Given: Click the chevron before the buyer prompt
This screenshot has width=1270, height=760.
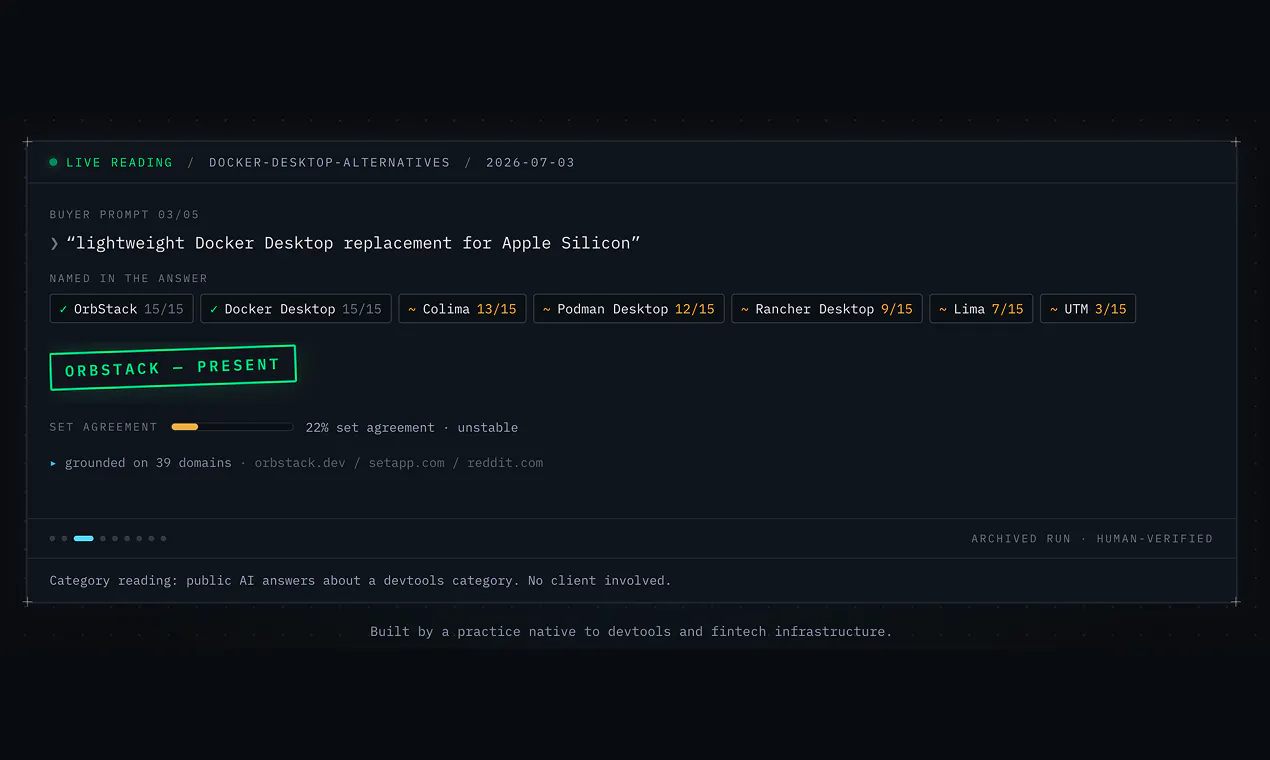Looking at the screenshot, I should [54, 243].
